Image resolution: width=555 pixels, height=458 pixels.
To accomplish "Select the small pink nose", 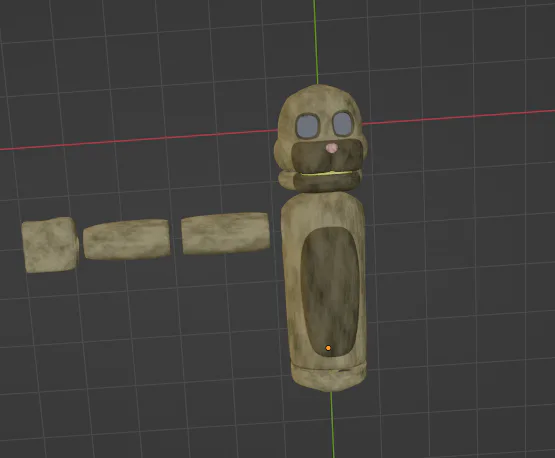I will (x=332, y=148).
